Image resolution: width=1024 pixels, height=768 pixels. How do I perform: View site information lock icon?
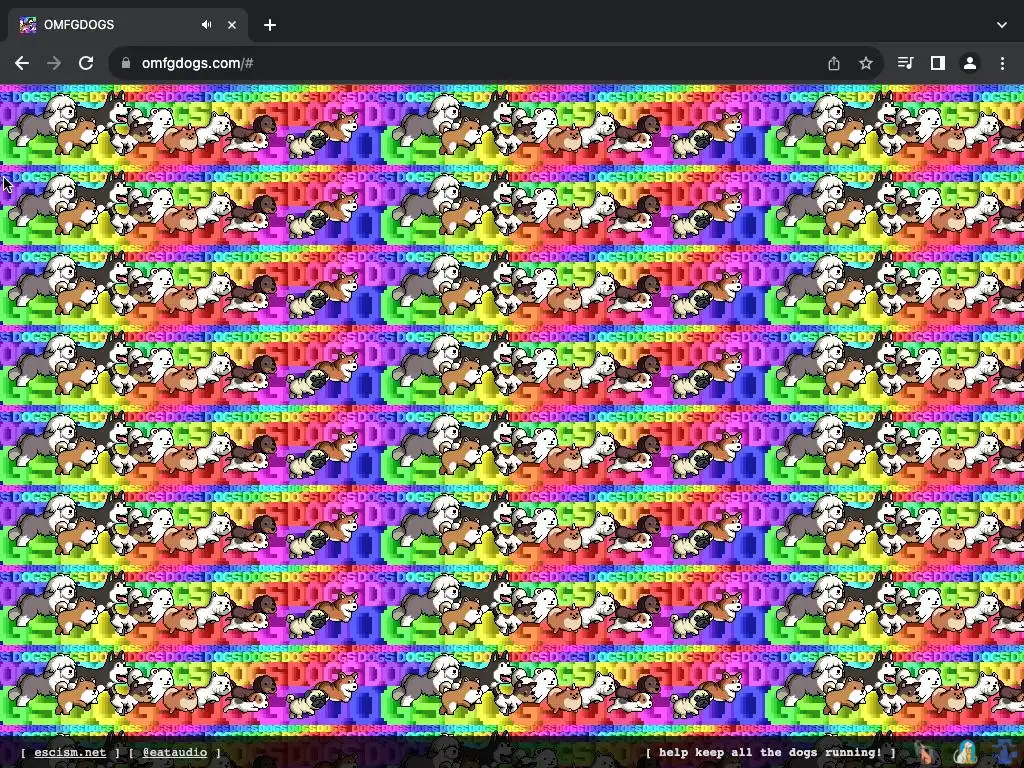coord(126,63)
